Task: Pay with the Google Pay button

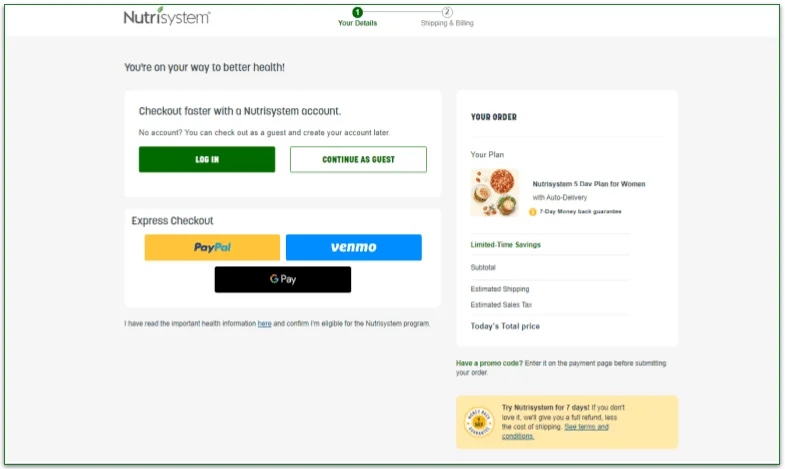Action: click(x=283, y=279)
